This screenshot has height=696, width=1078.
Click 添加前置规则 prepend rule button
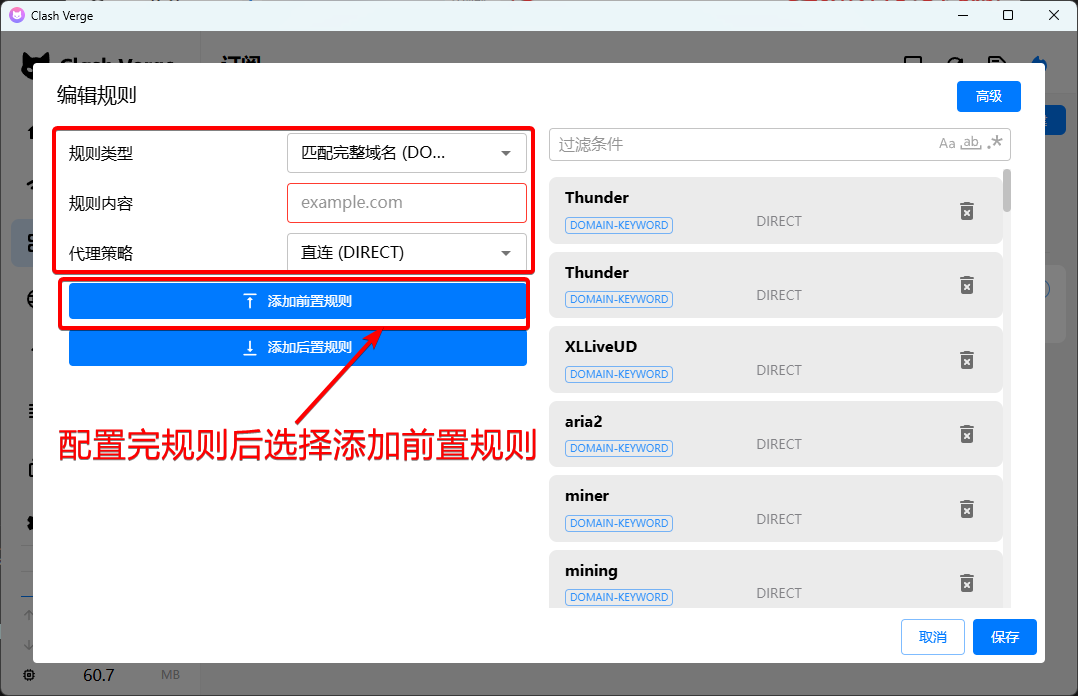(298, 301)
